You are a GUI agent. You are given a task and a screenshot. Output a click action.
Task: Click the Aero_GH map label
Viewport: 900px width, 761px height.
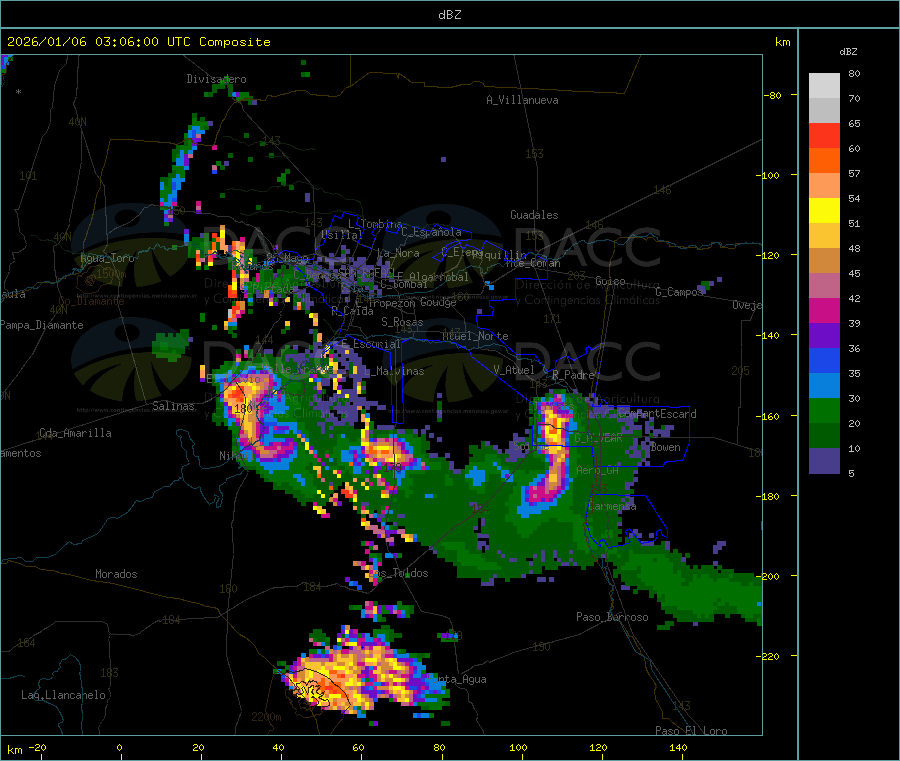pos(598,470)
